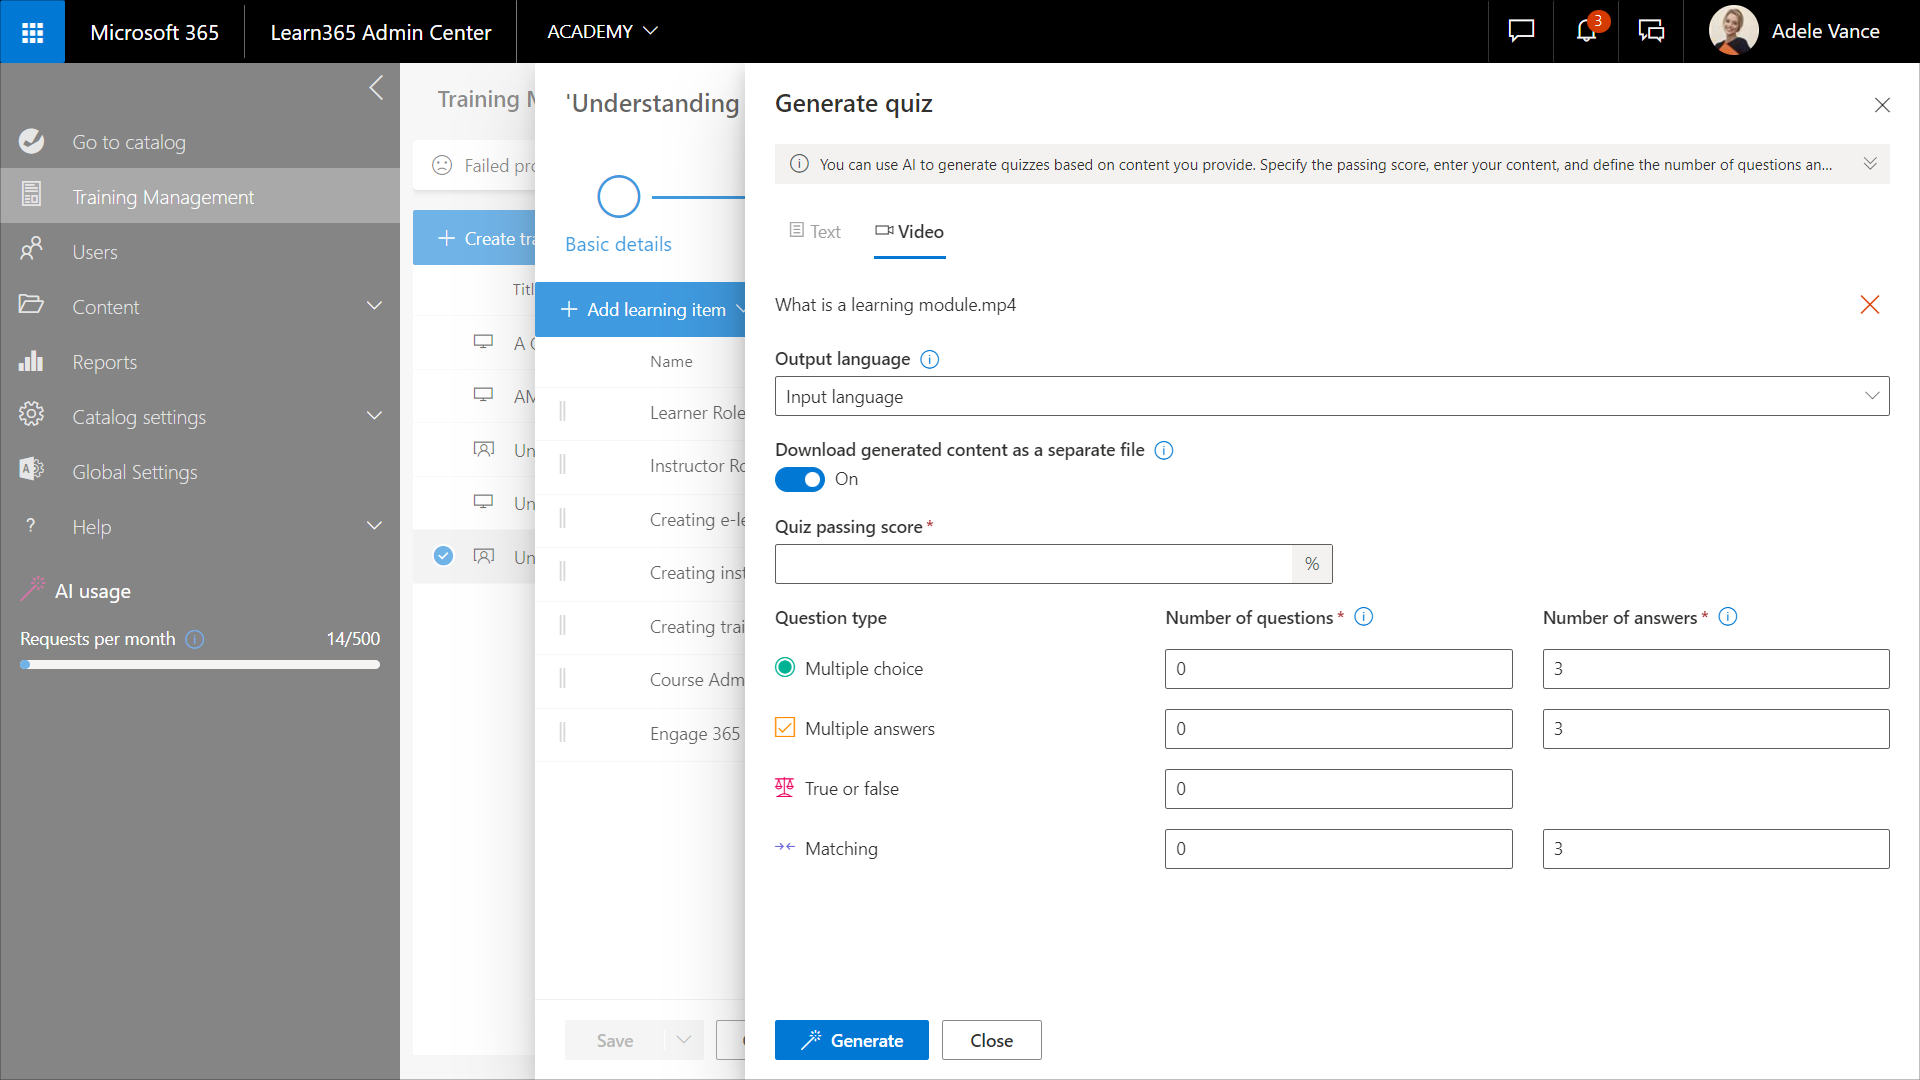Screen dimensions: 1920x1080
Task: Click the Number of questions info icon
Action: (x=1363, y=617)
